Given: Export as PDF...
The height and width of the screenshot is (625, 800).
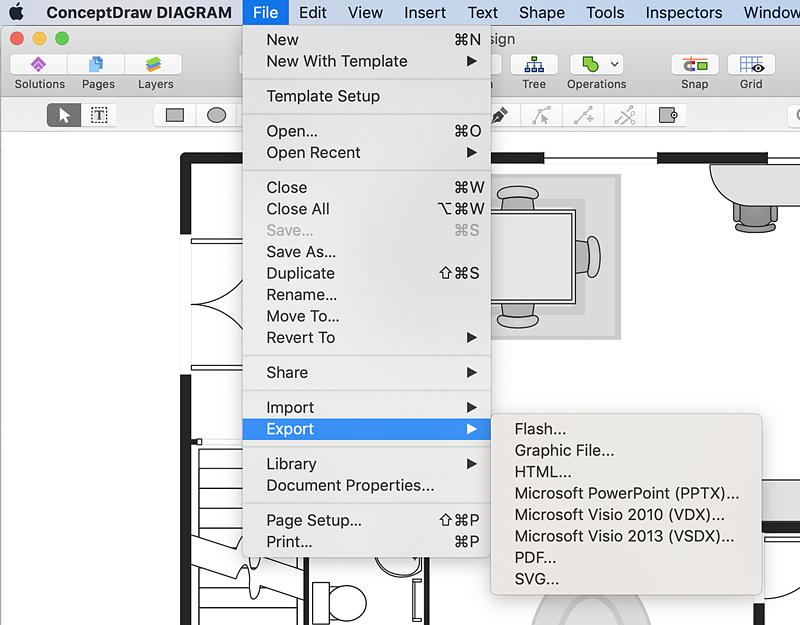Looking at the screenshot, I should tap(626, 558).
